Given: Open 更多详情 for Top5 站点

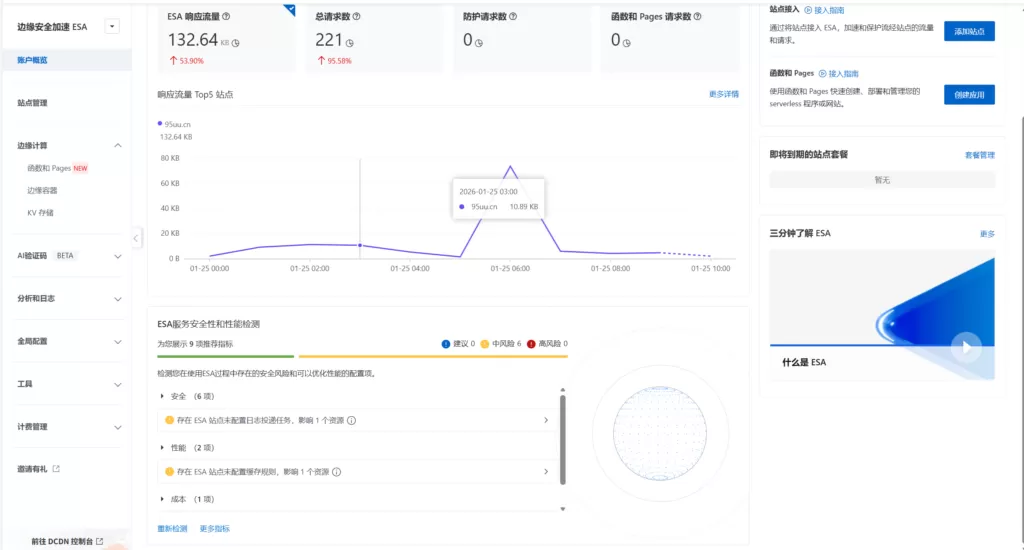Looking at the screenshot, I should click(x=724, y=94).
